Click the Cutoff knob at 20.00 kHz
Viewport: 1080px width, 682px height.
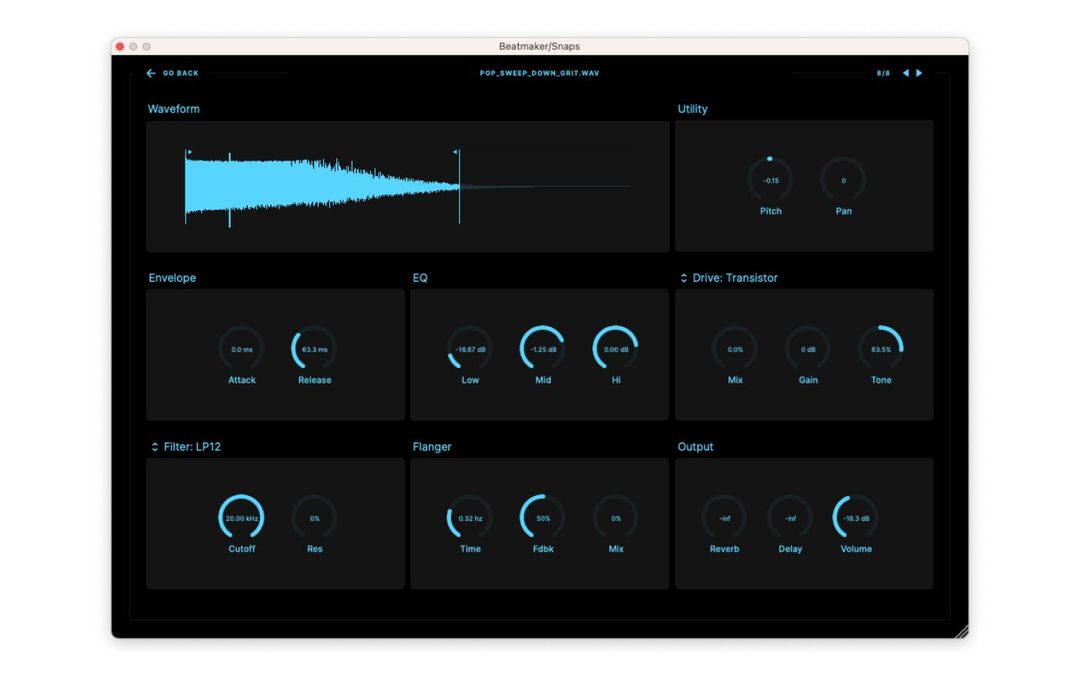[241, 520]
